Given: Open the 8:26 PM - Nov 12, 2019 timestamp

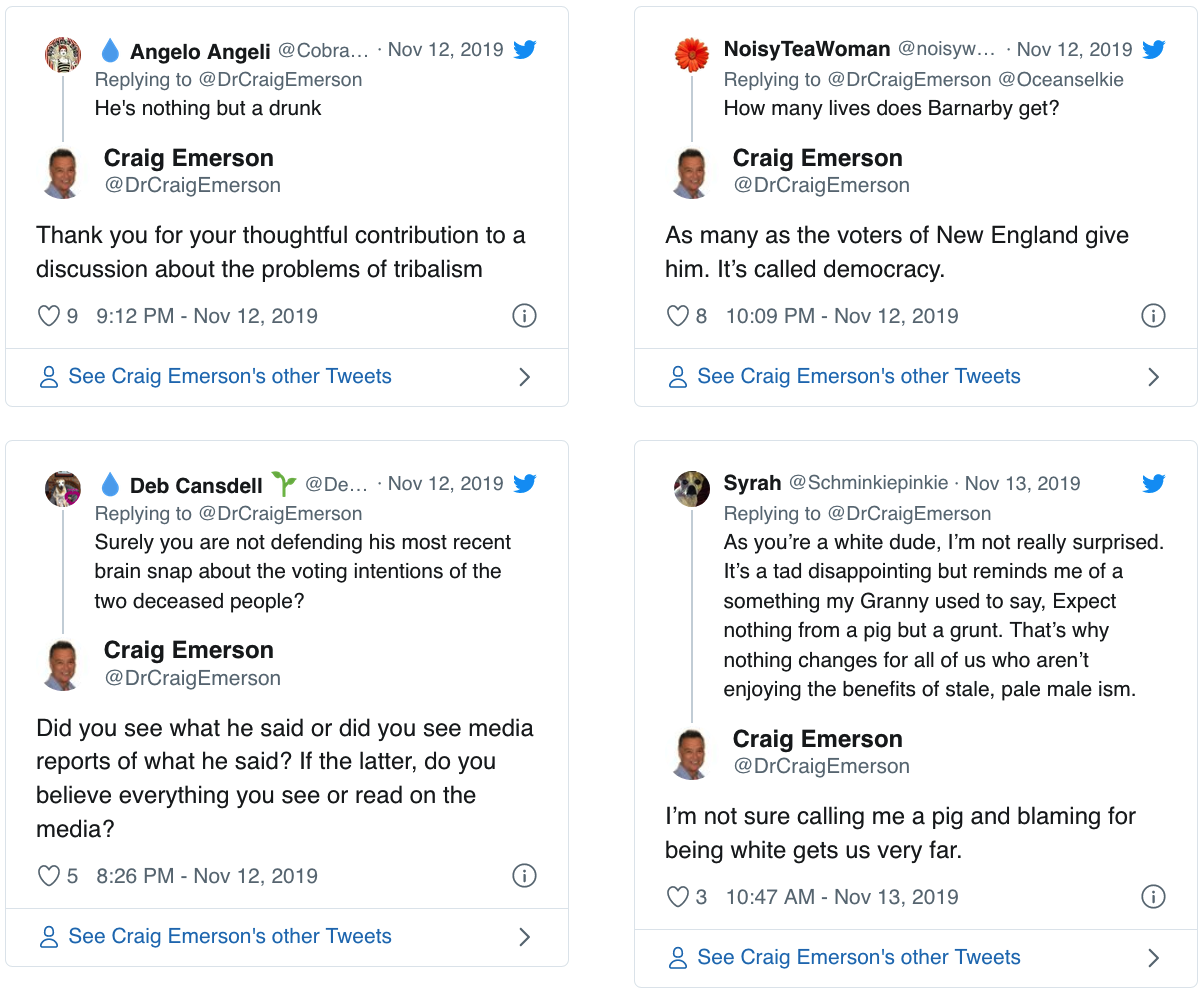Looking at the screenshot, I should pyautogui.click(x=206, y=876).
